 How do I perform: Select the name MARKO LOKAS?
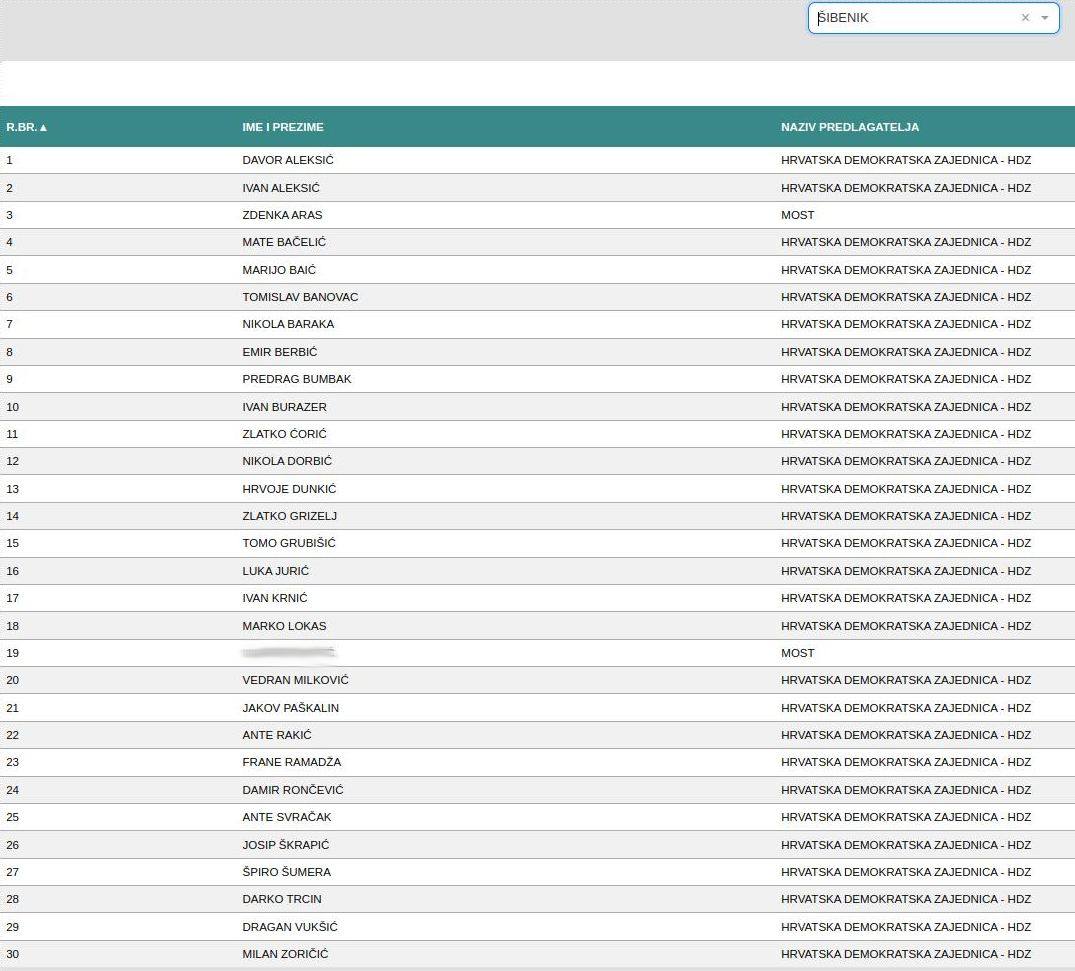click(284, 626)
